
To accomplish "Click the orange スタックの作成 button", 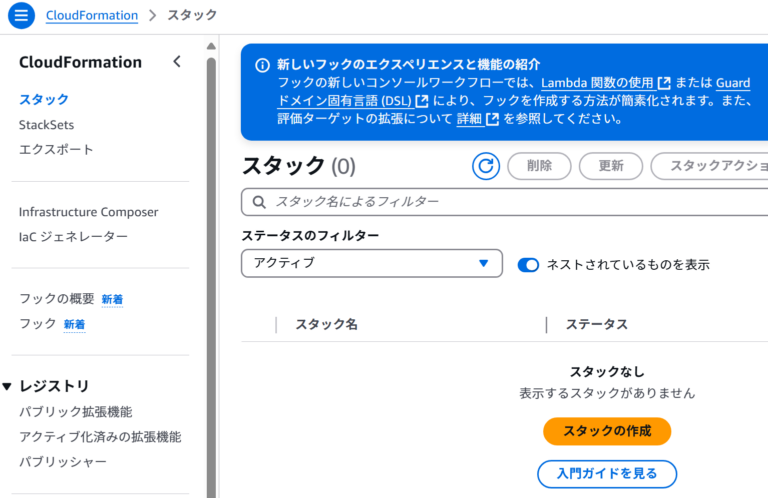I will [x=607, y=431].
